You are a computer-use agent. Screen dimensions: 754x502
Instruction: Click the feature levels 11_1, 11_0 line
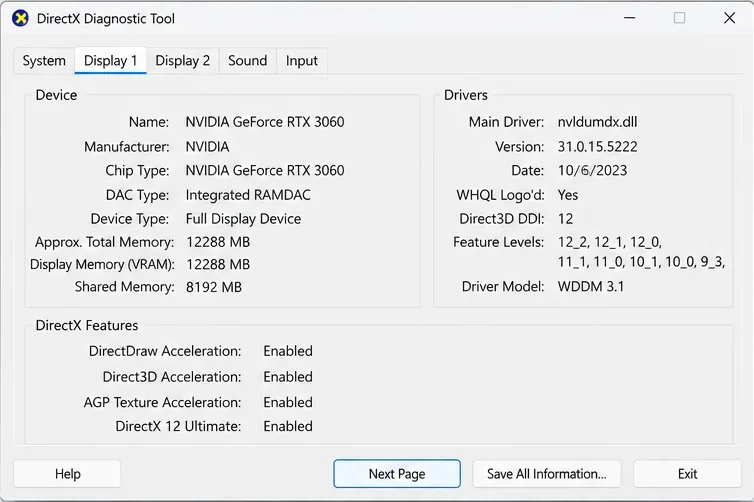coord(641,262)
